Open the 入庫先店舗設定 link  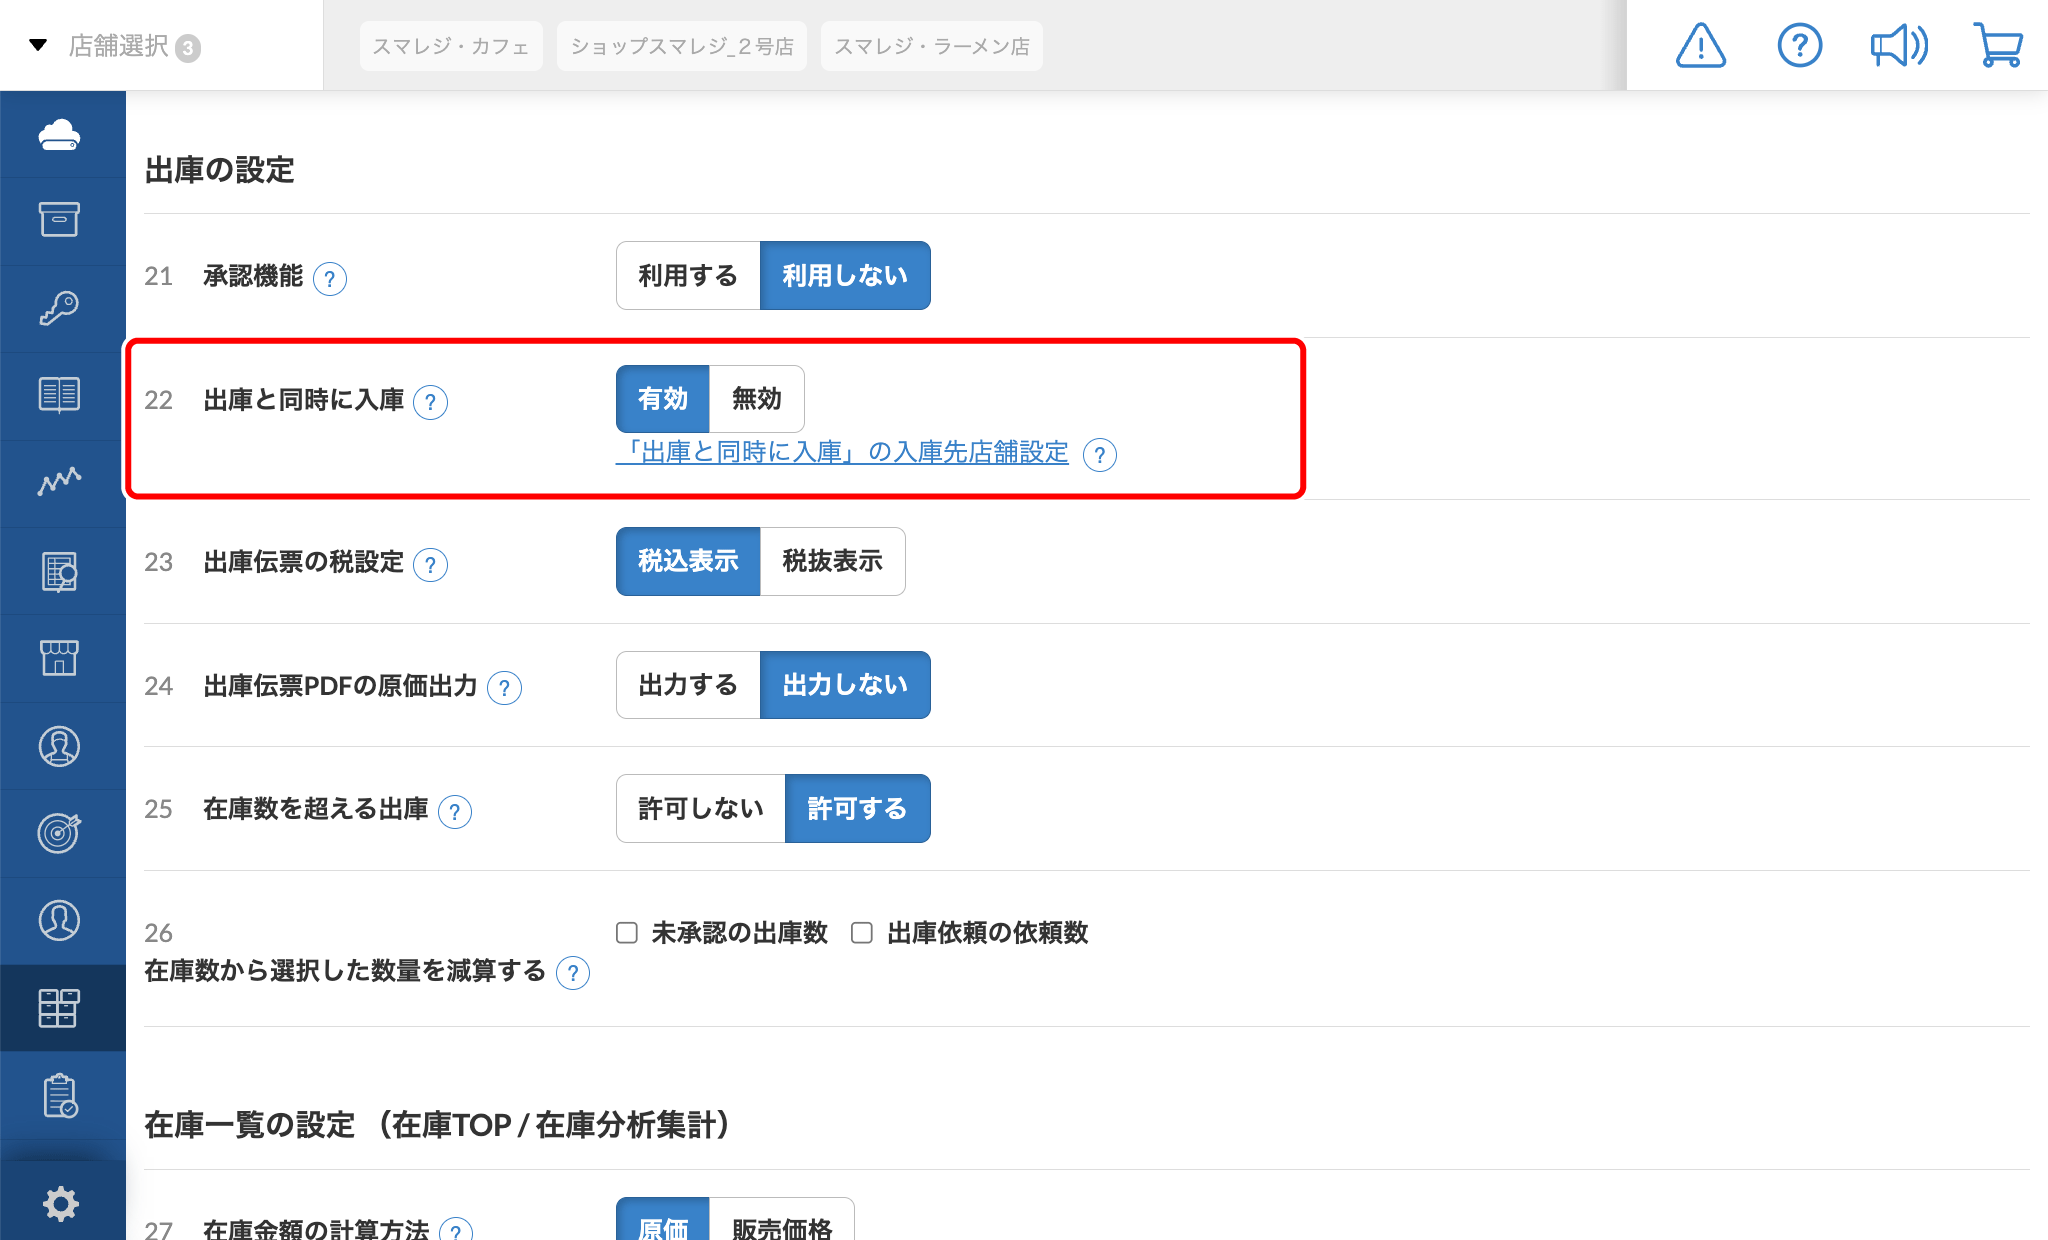(x=842, y=453)
